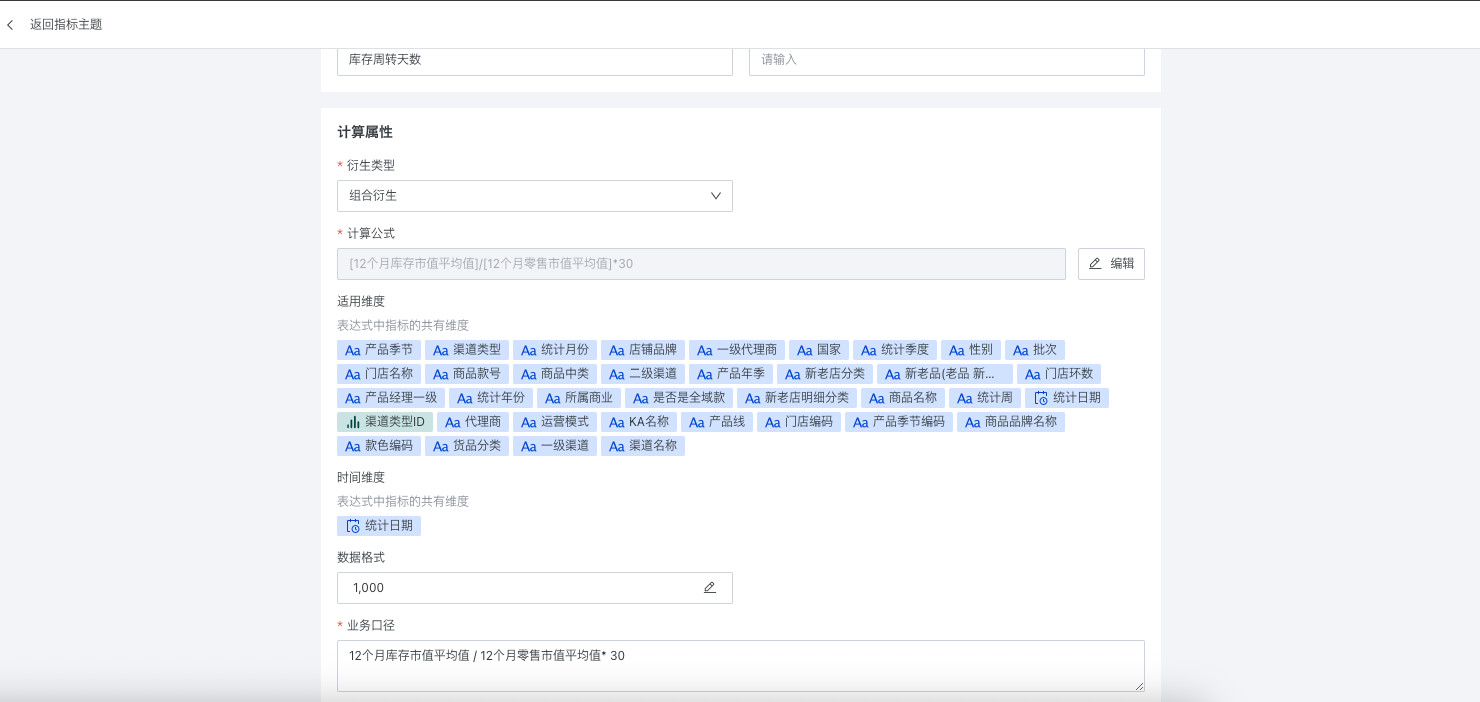Click the Aa icon on KA名称 tag

[x=617, y=422]
